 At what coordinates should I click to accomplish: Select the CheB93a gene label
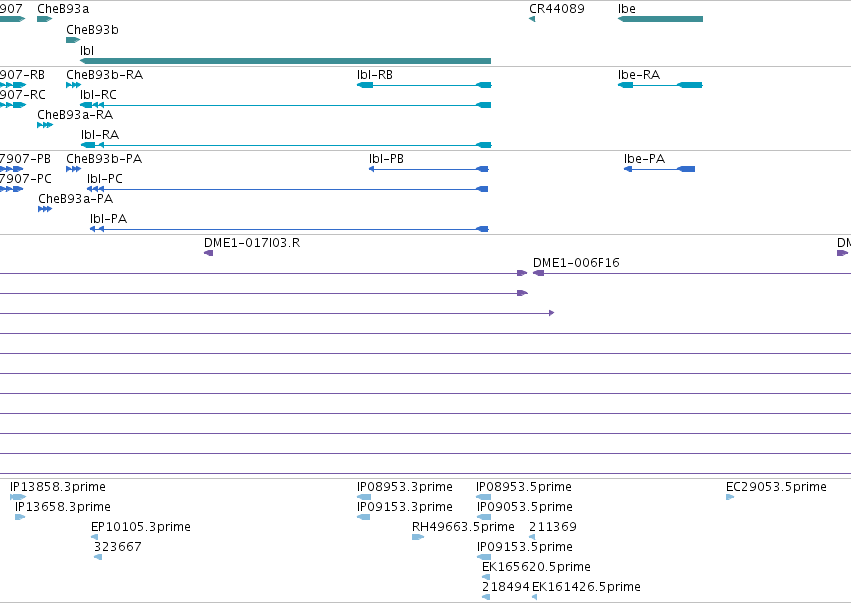click(63, 9)
